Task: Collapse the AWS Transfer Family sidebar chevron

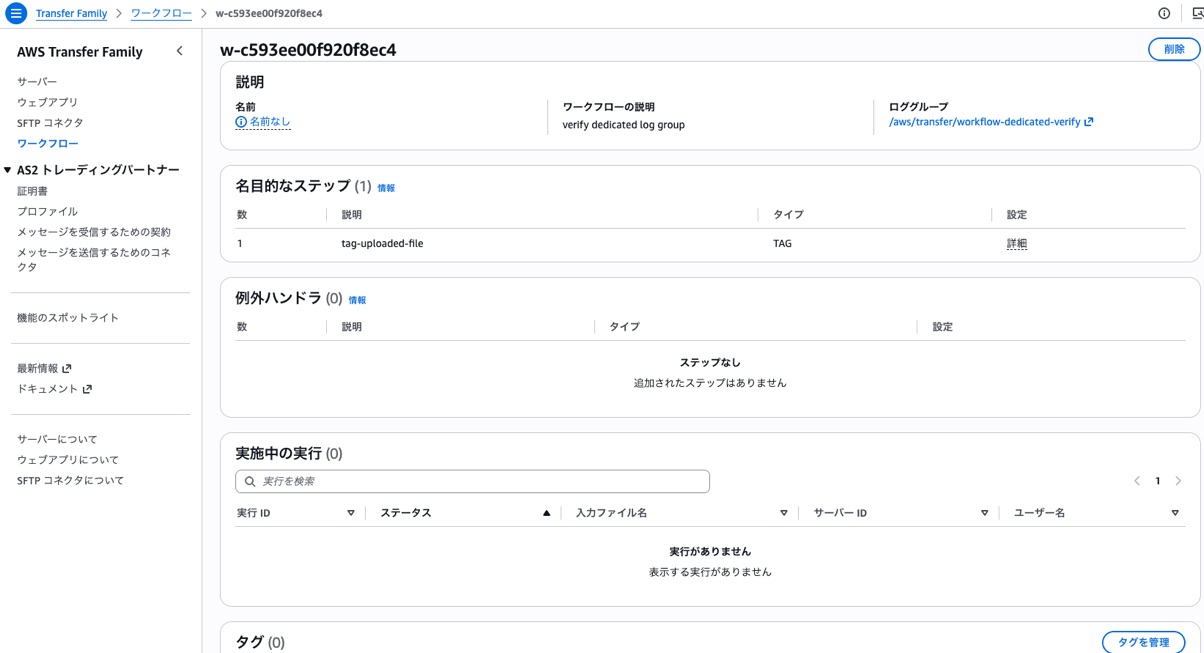Action: (179, 51)
